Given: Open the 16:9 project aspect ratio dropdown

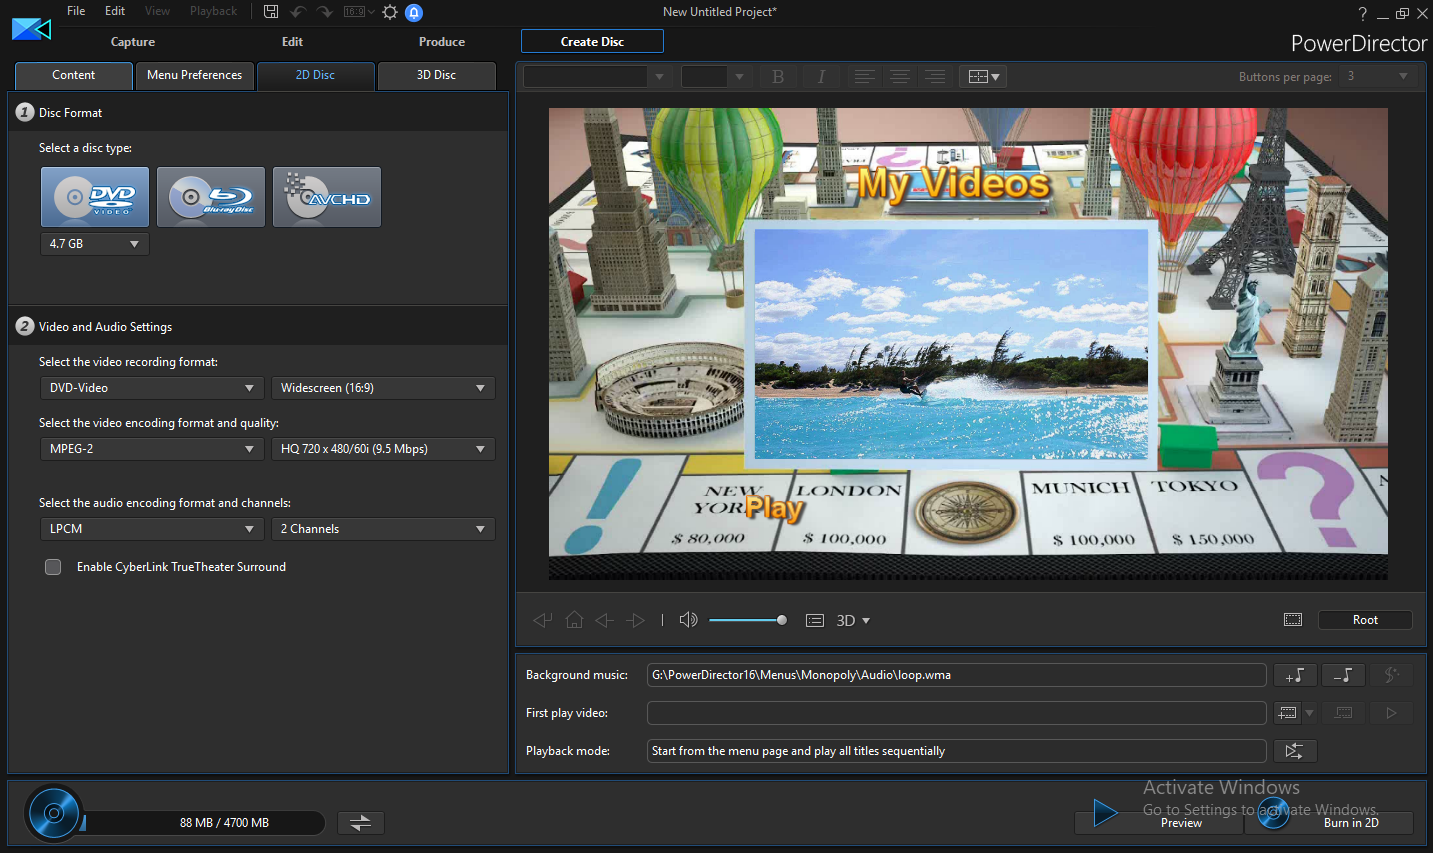Looking at the screenshot, I should (x=359, y=12).
